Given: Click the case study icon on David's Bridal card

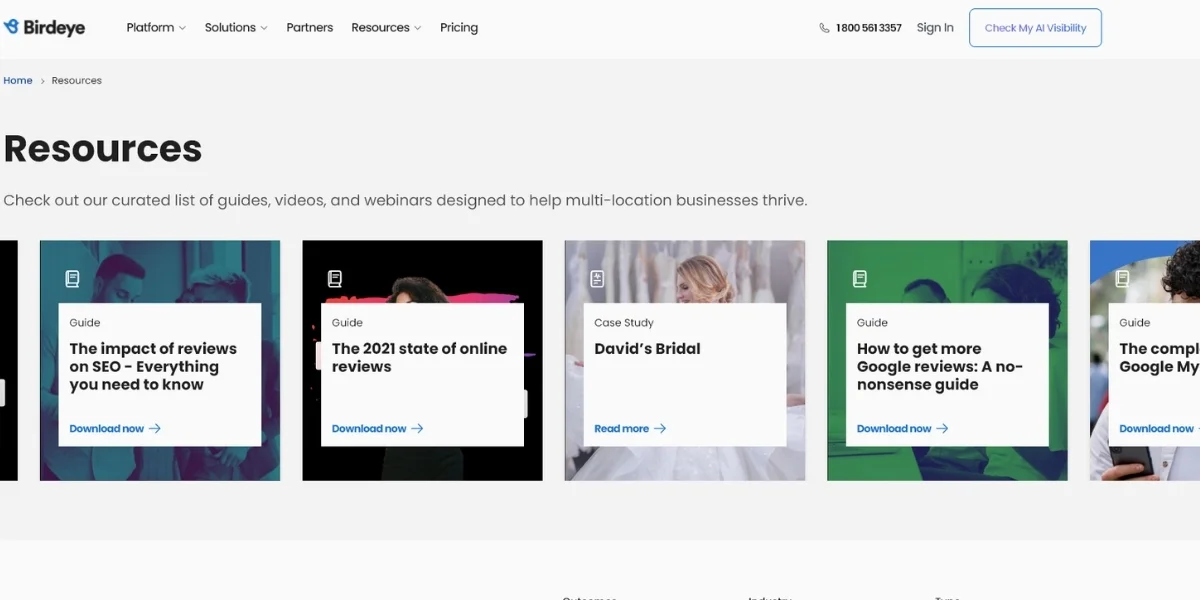Looking at the screenshot, I should click(x=597, y=279).
